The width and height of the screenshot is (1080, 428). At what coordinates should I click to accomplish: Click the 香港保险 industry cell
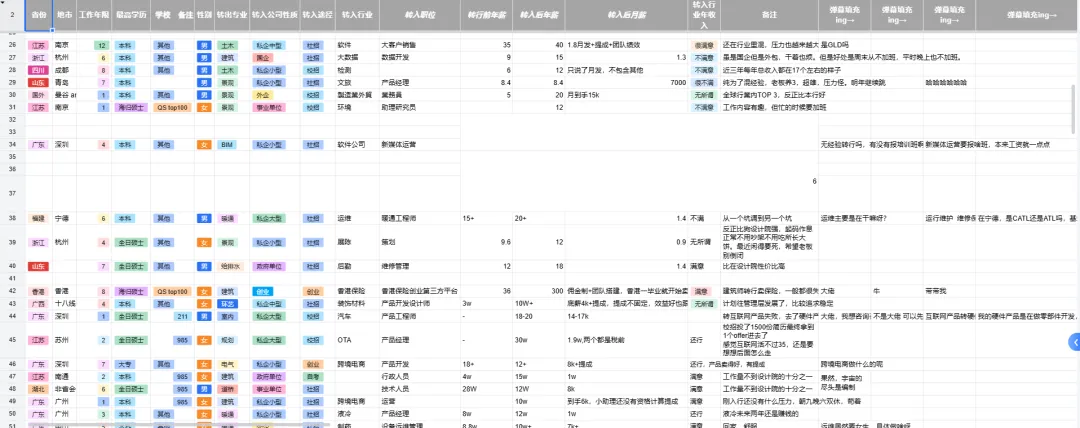pos(357,291)
